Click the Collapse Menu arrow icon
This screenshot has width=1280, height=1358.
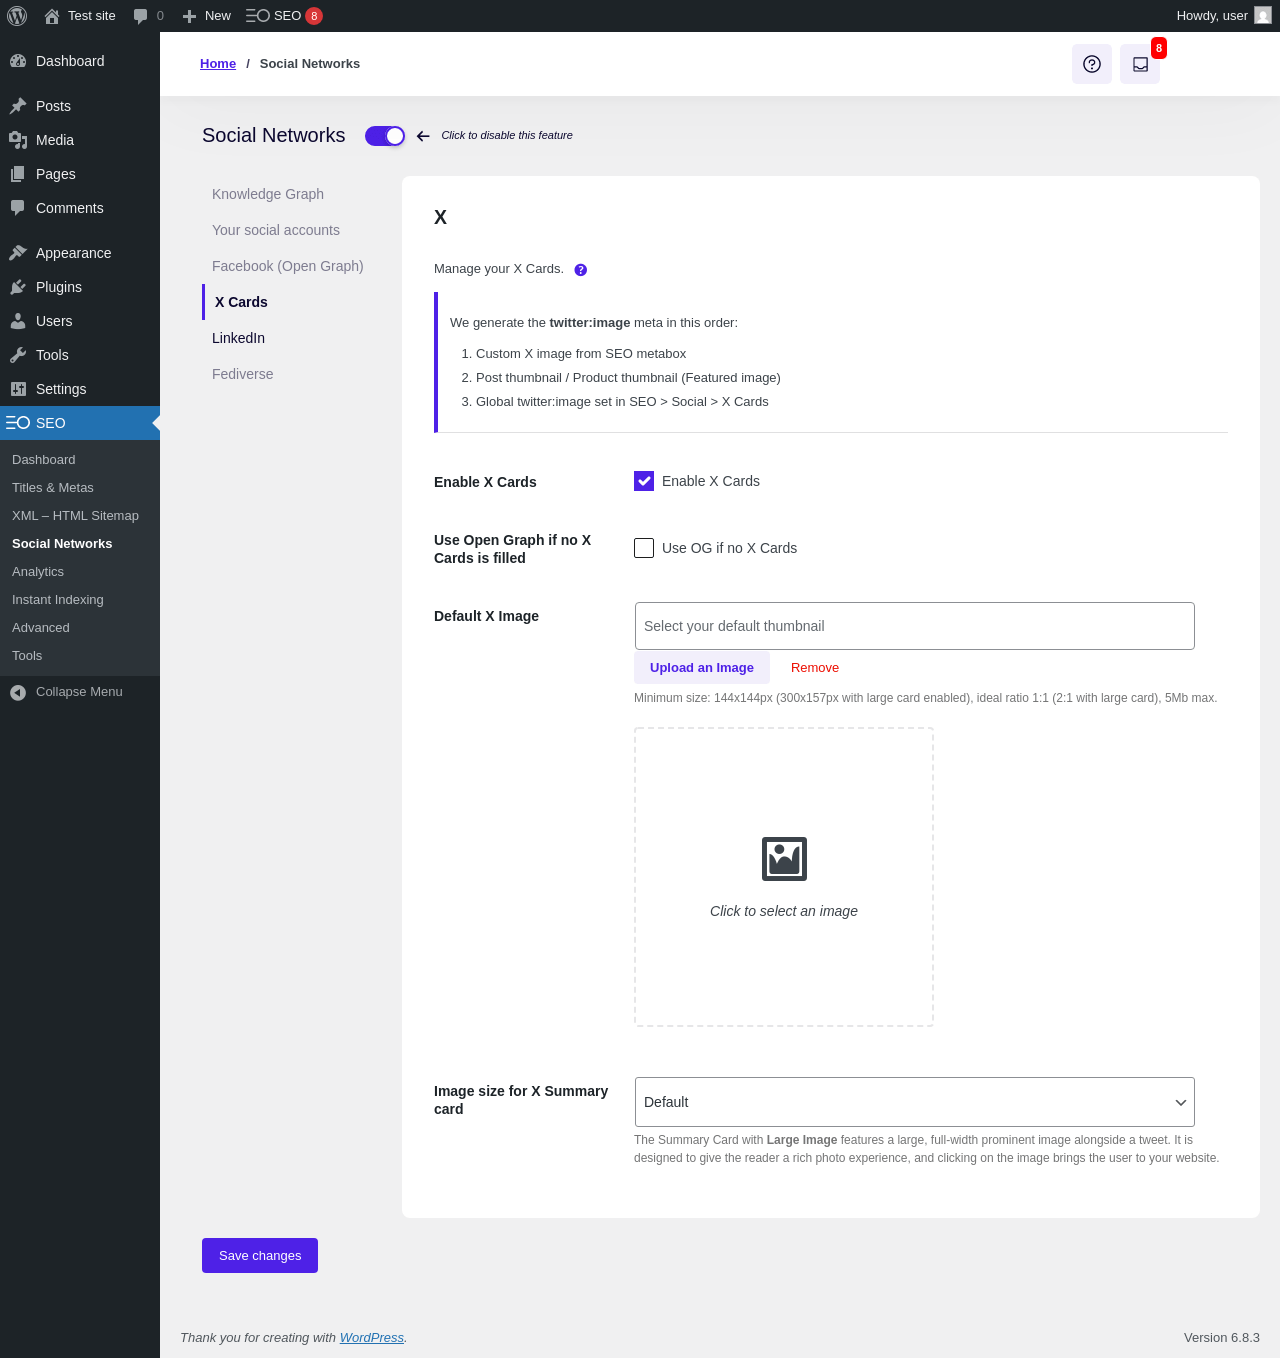click(18, 692)
